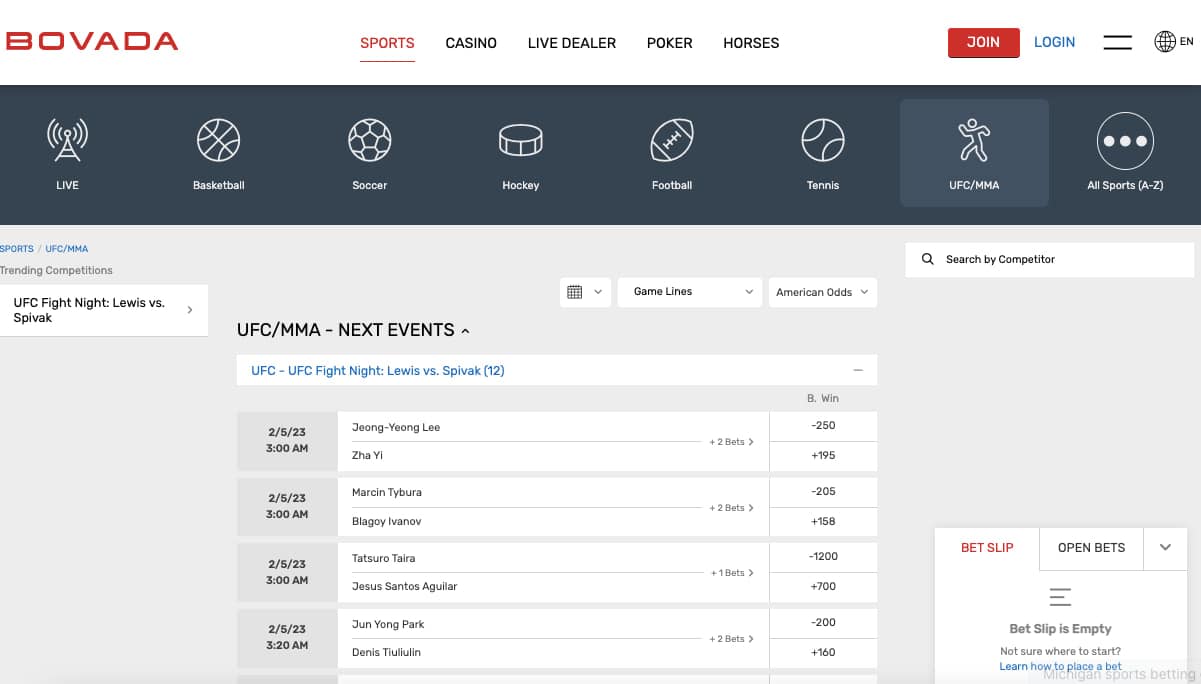Bet Jesus Santos Aguilar at +700

point(823,587)
